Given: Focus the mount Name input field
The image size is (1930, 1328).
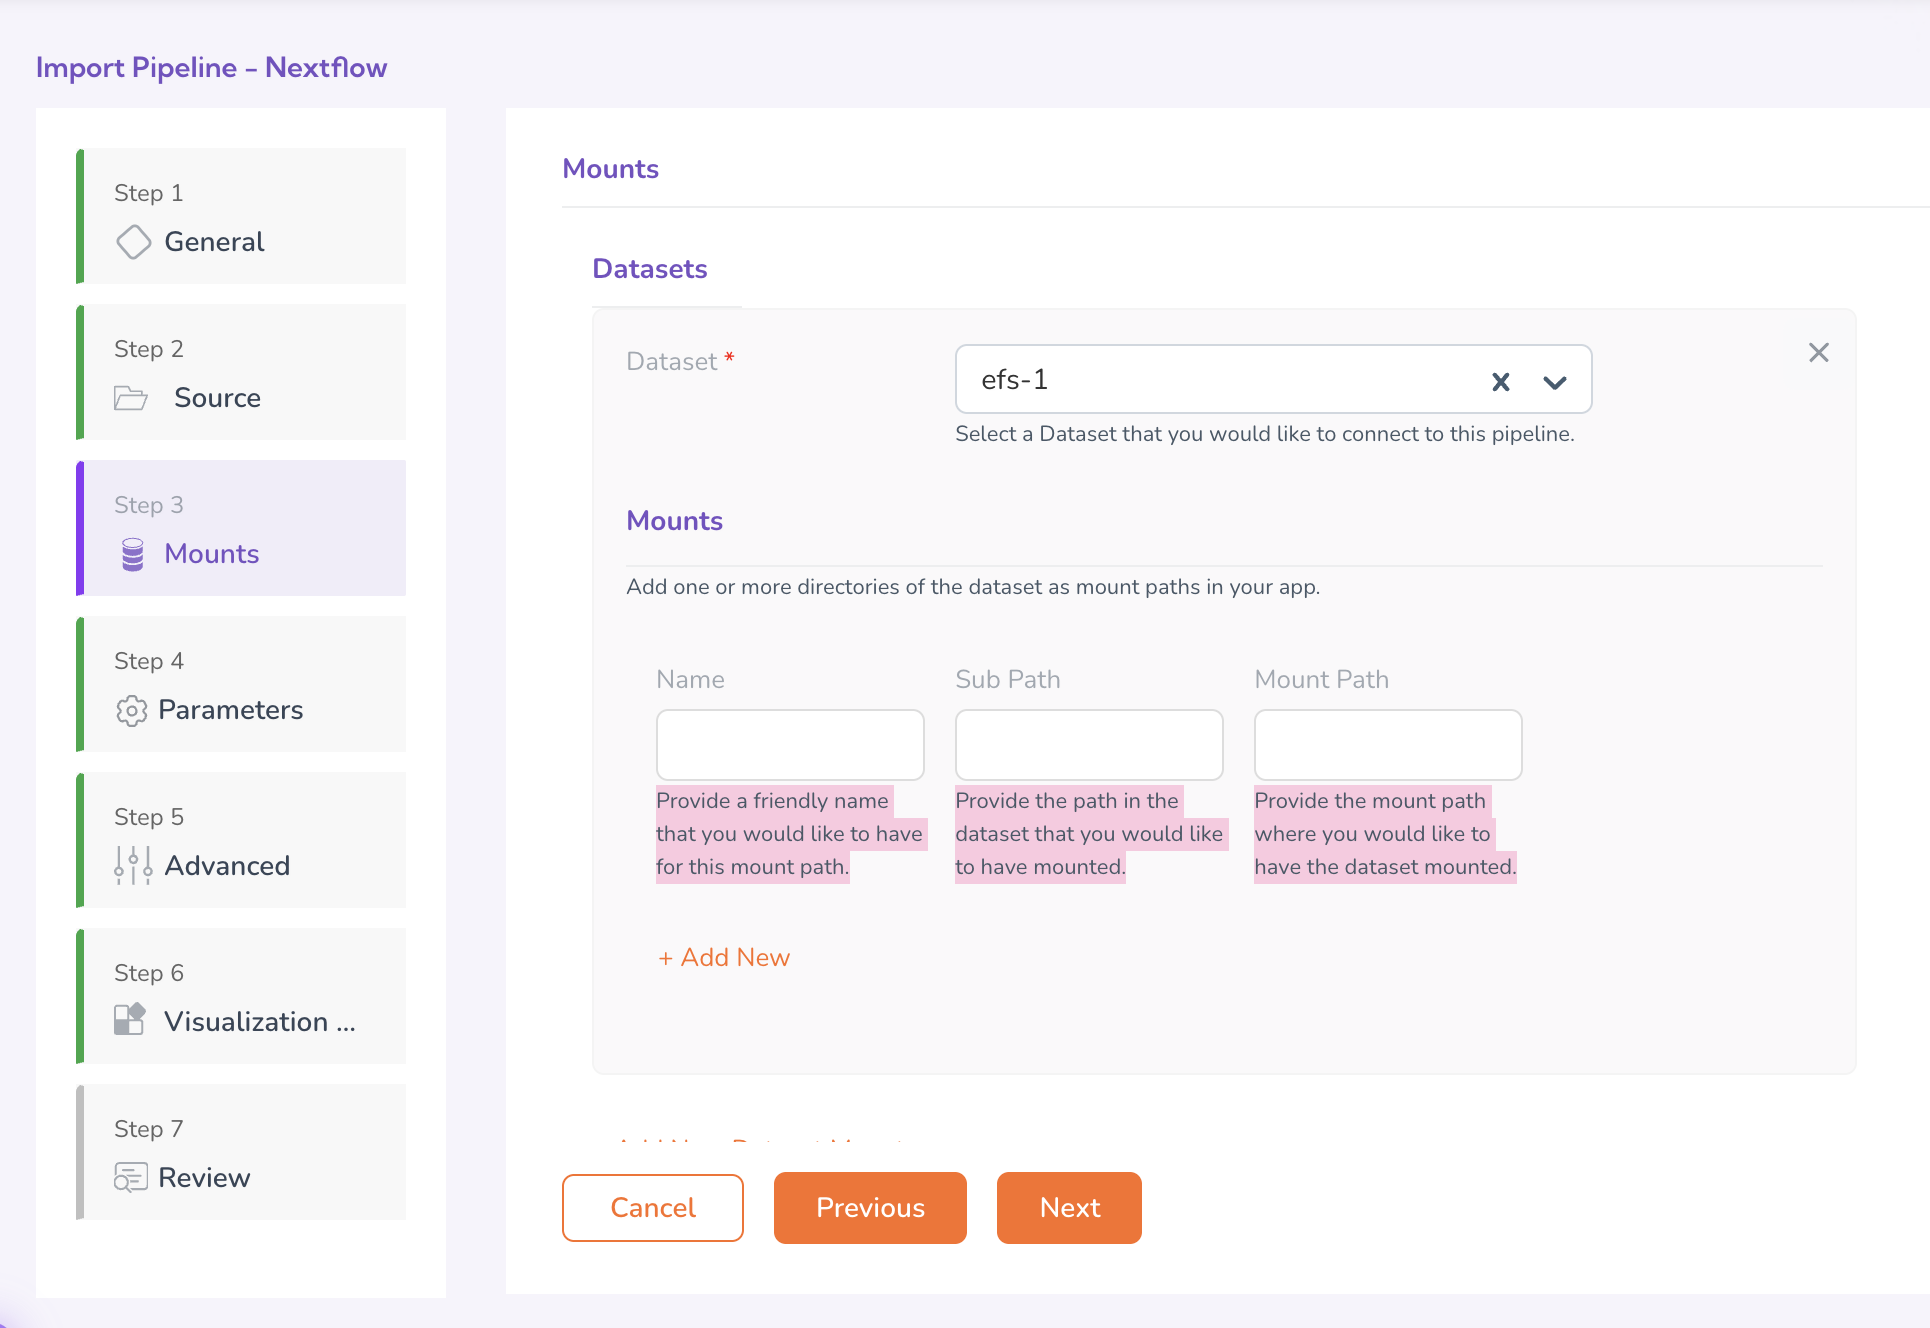Looking at the screenshot, I should 790,745.
